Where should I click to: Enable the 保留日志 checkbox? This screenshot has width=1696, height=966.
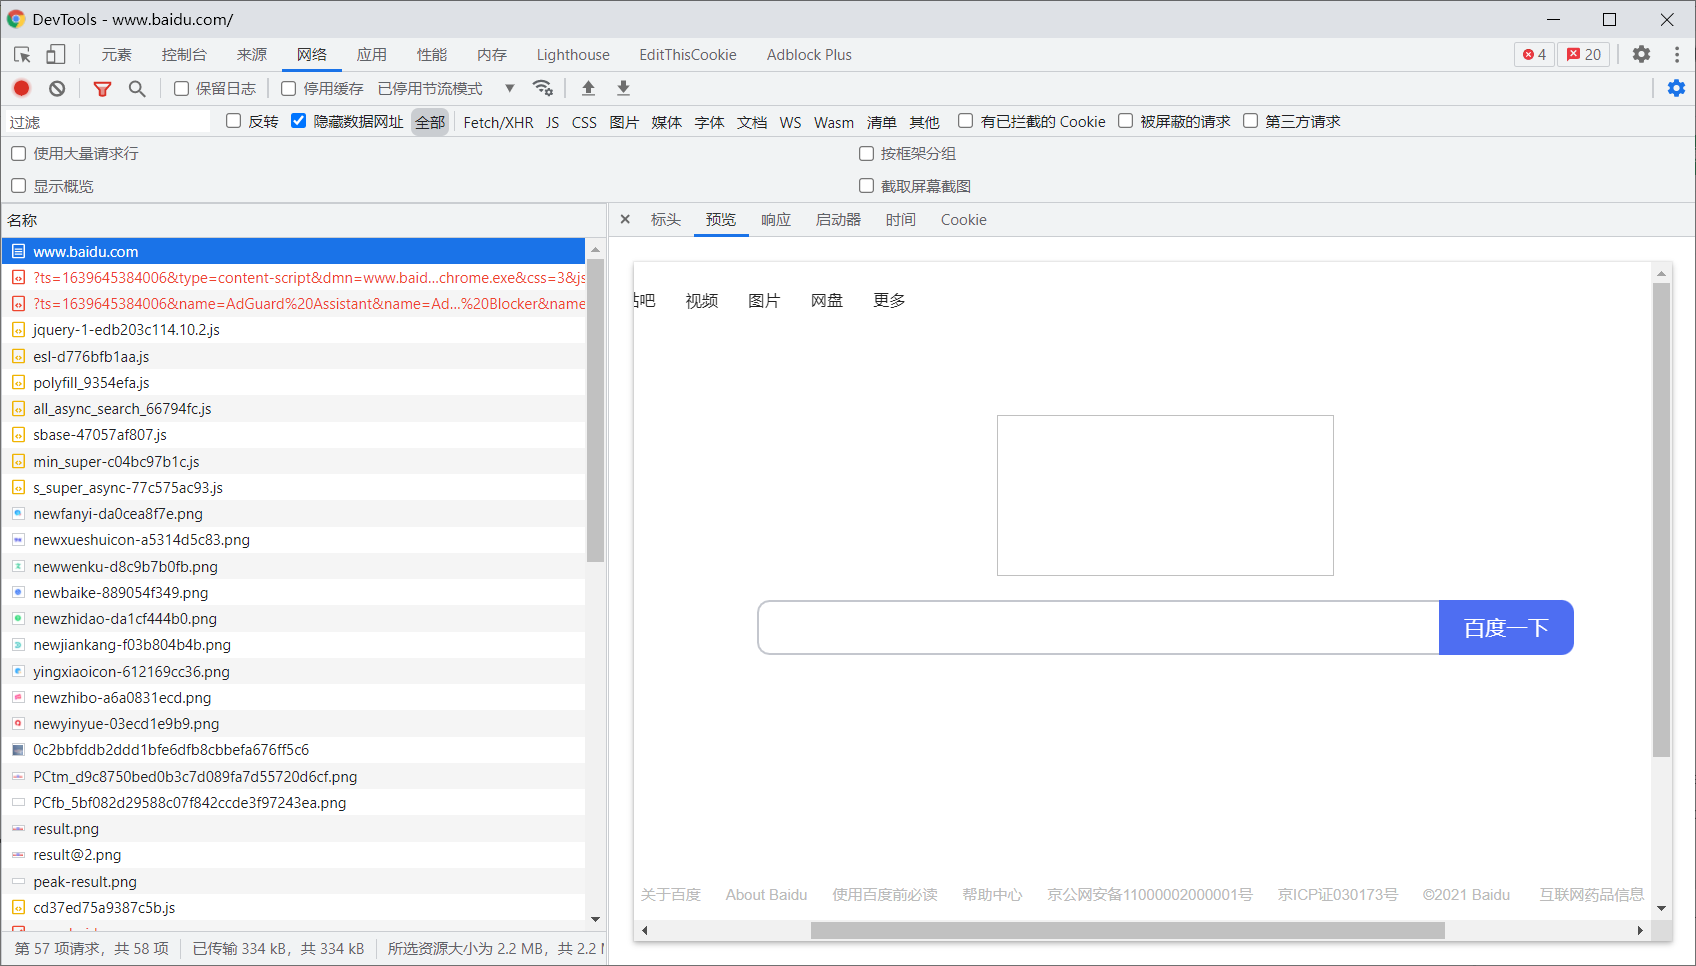tap(181, 88)
